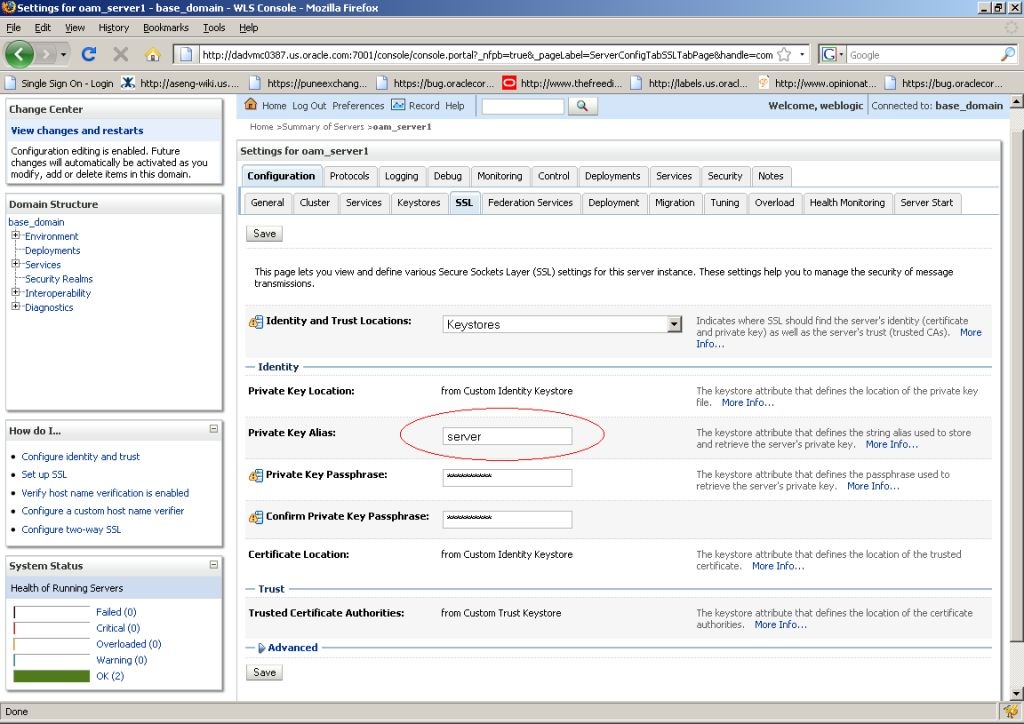Expand the Environment tree node
This screenshot has width=1024, height=724.
coord(16,236)
